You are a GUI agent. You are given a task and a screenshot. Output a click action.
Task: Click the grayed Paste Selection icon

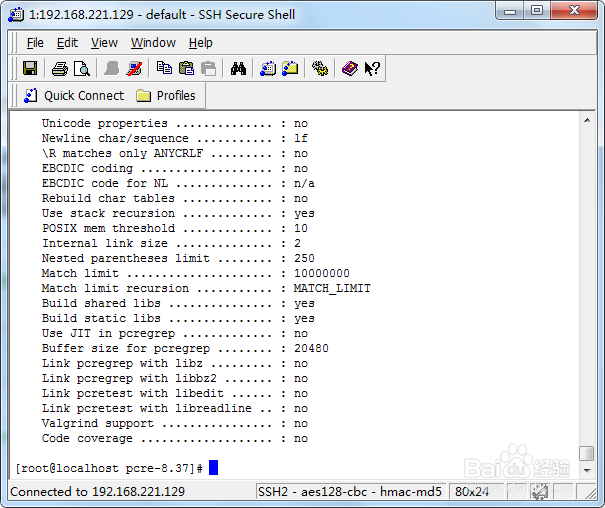209,69
